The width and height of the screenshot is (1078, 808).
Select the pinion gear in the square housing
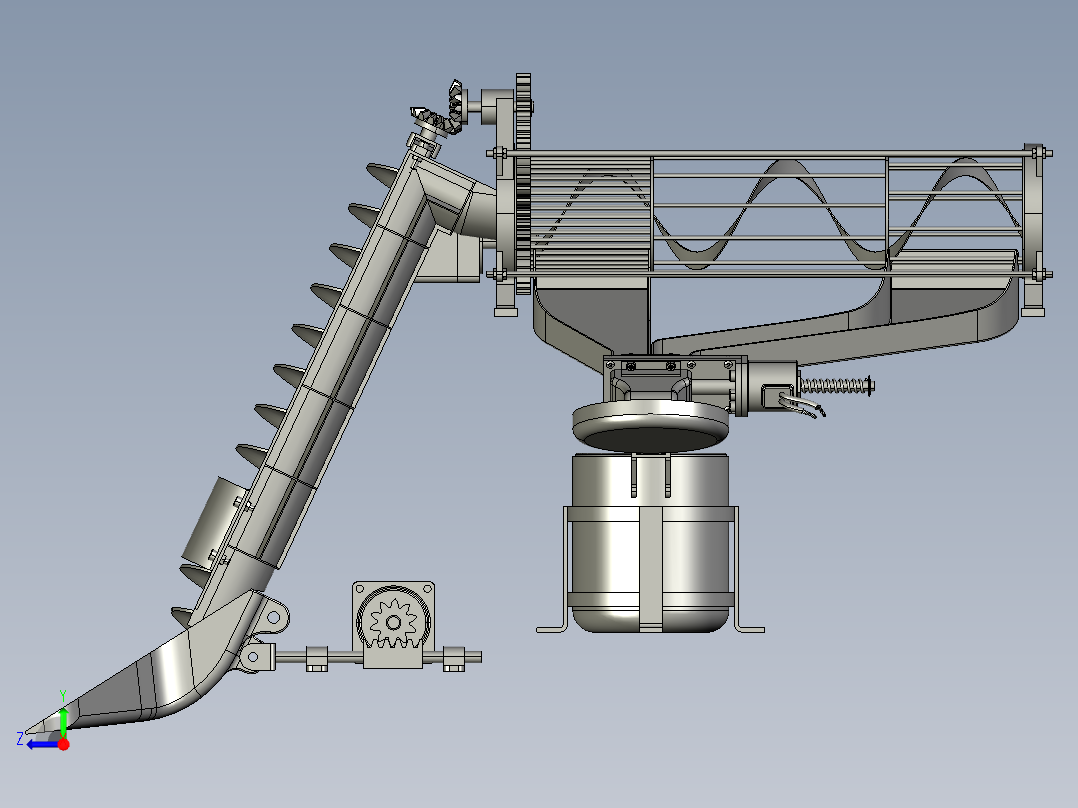pos(393,623)
